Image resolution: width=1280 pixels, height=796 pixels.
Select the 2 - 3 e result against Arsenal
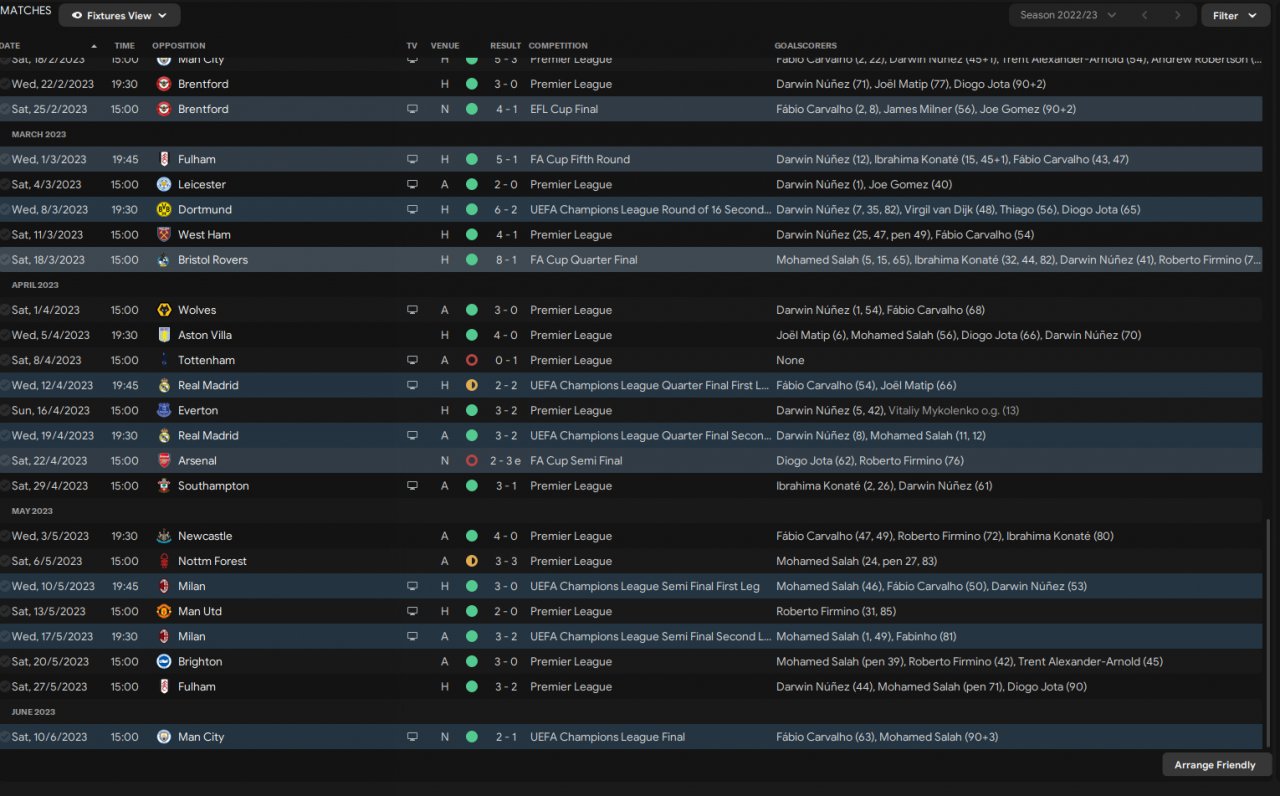tap(507, 461)
